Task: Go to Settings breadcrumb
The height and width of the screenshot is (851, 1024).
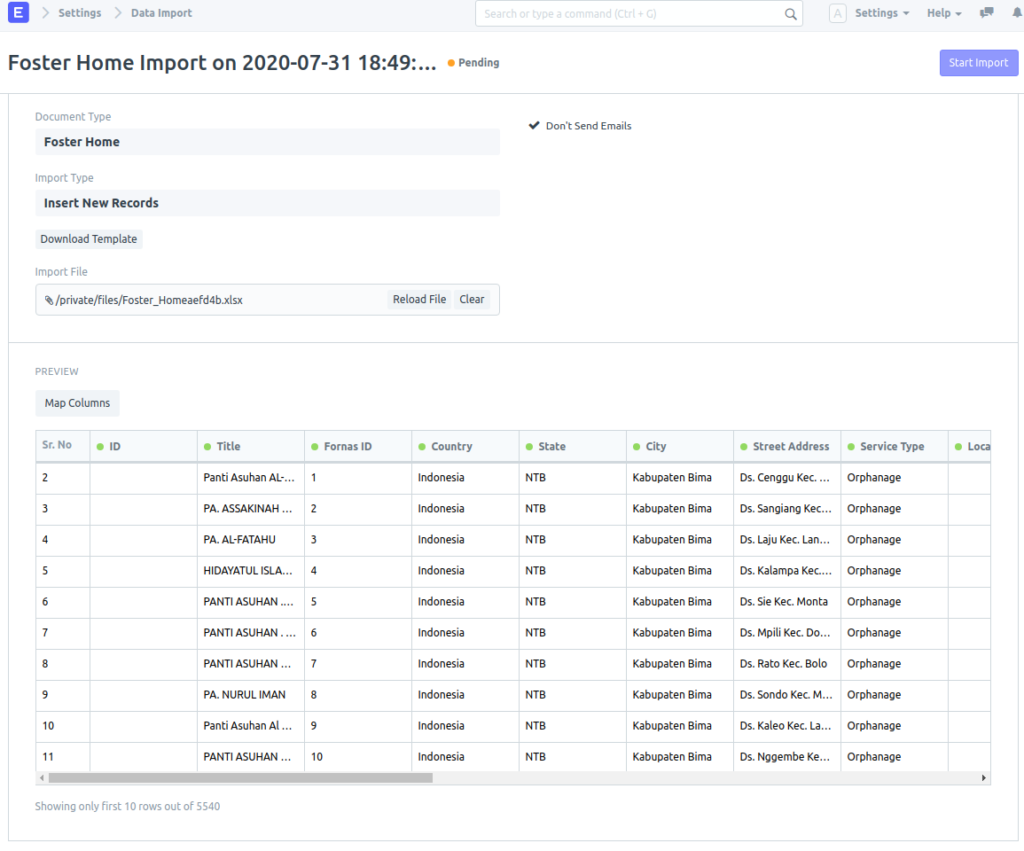Action: coord(79,13)
